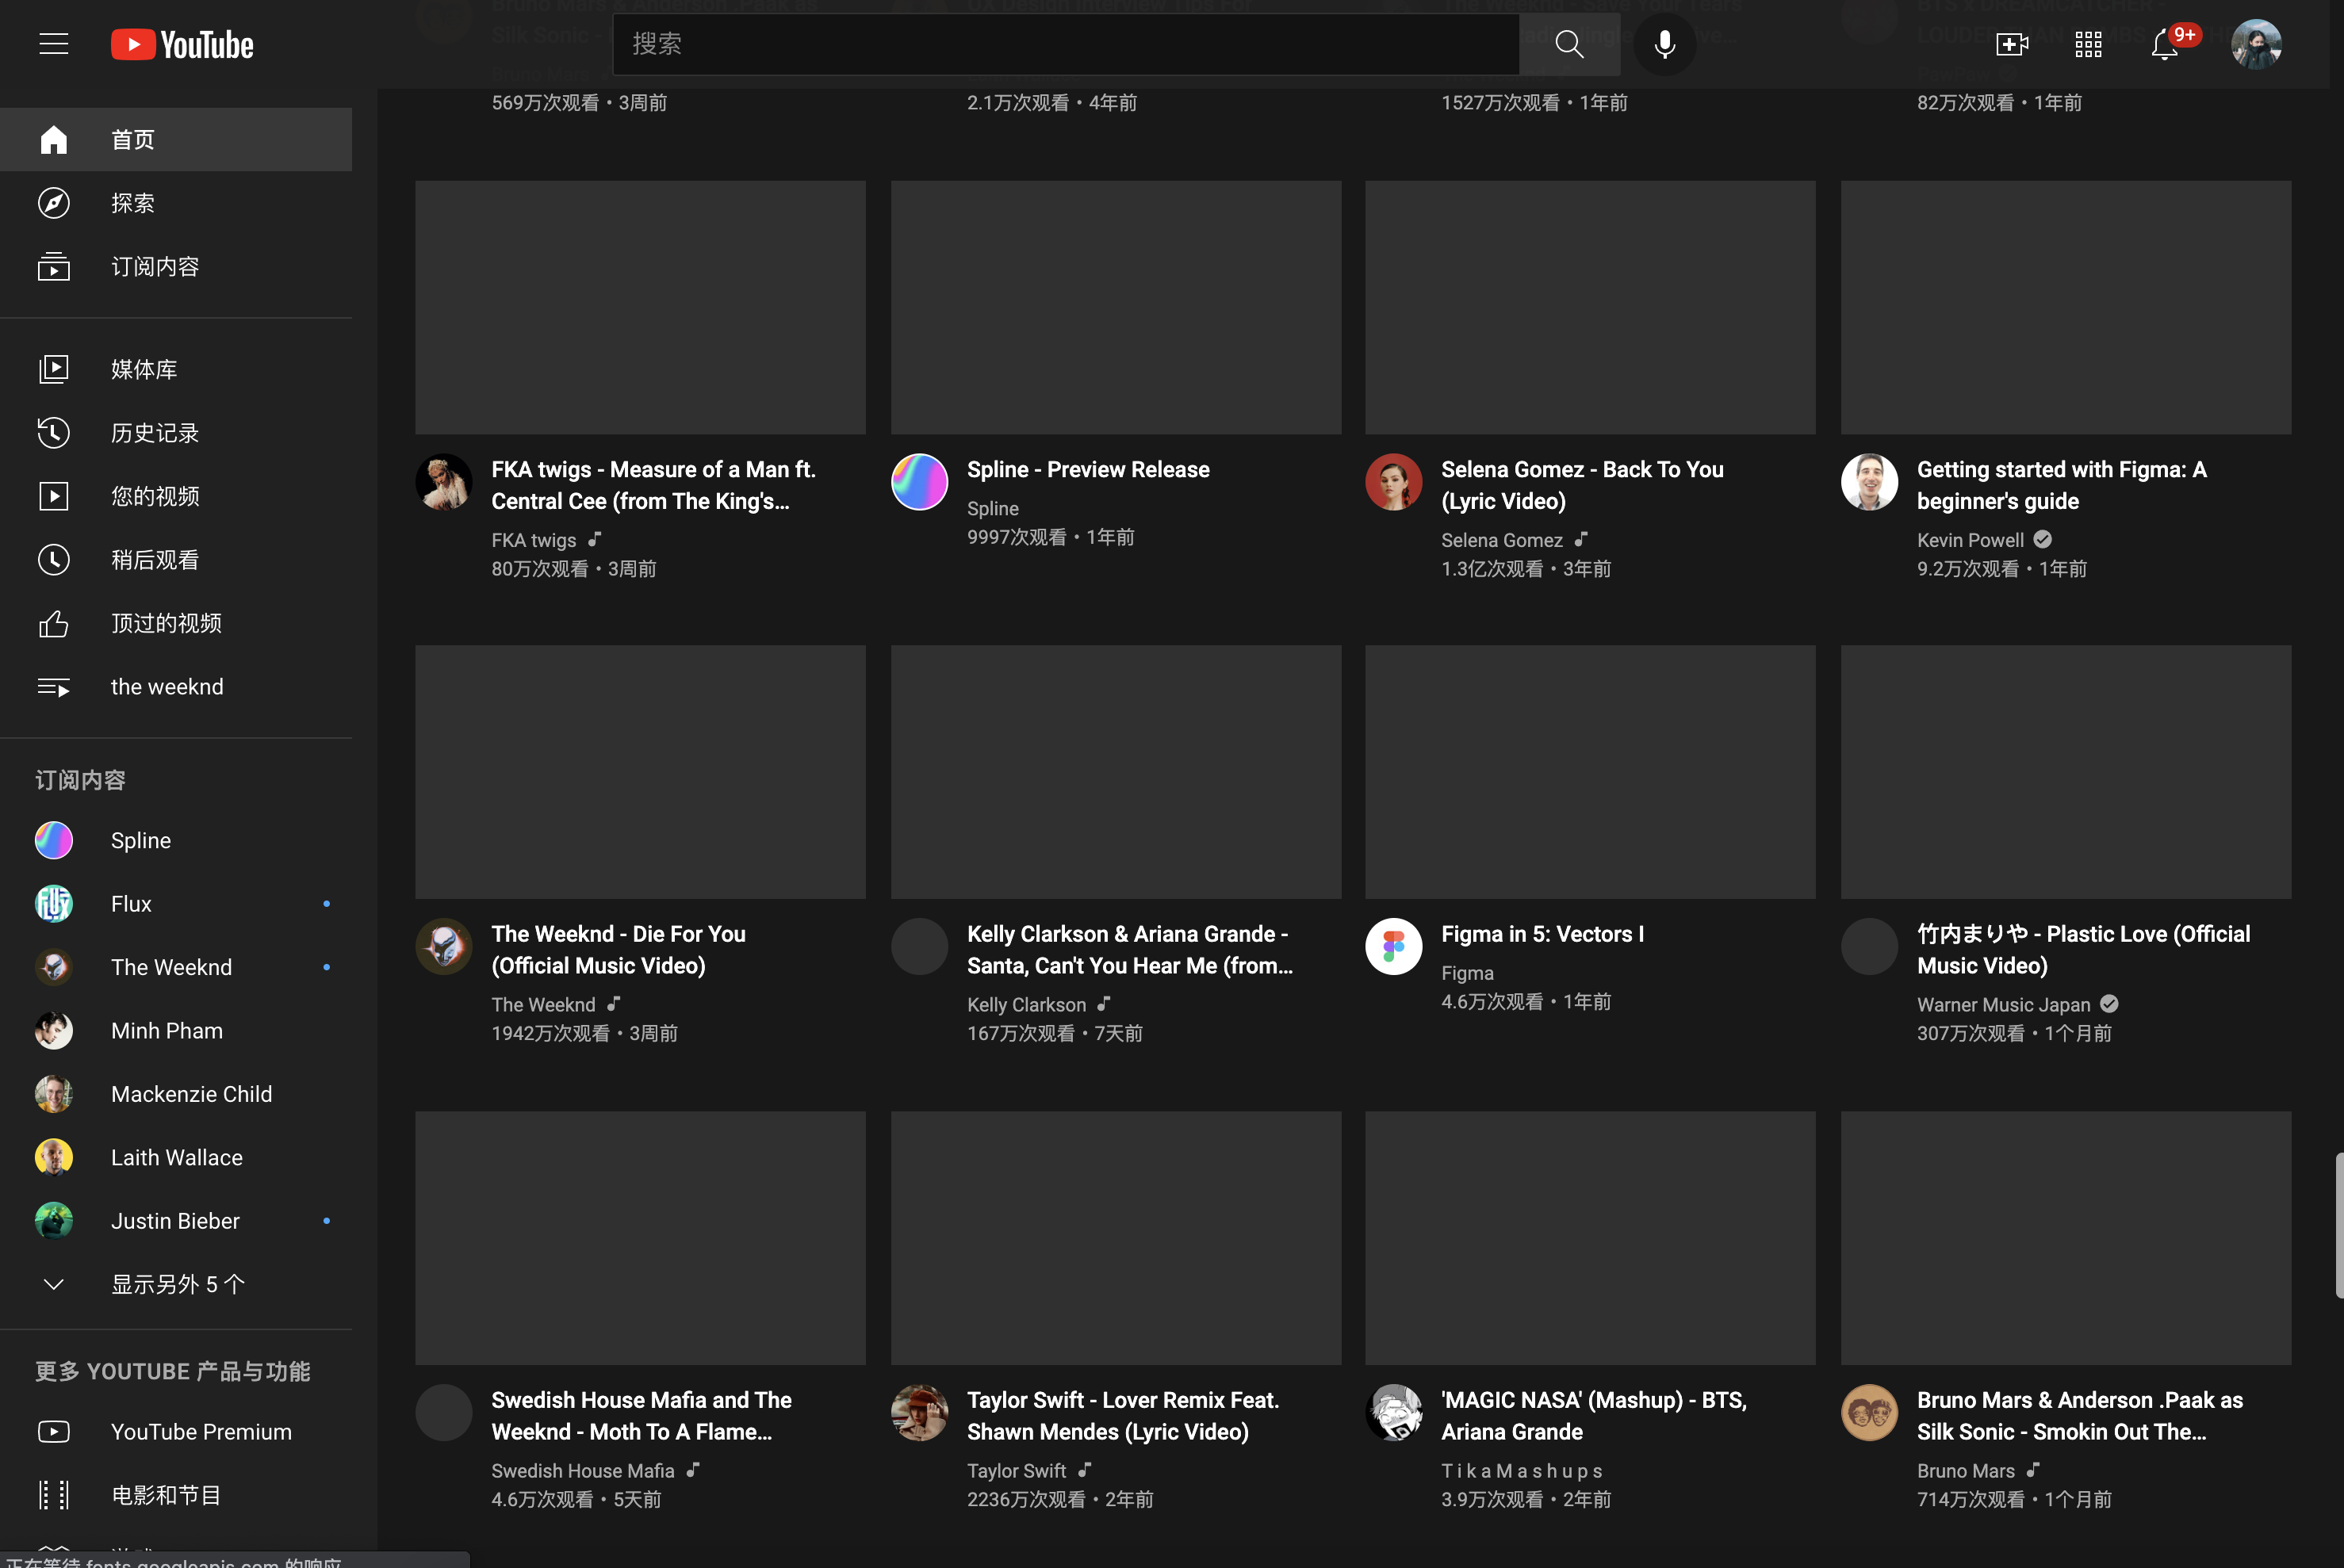Click the YouTube logo
2344x1568 pixels.
pyautogui.click(x=182, y=44)
